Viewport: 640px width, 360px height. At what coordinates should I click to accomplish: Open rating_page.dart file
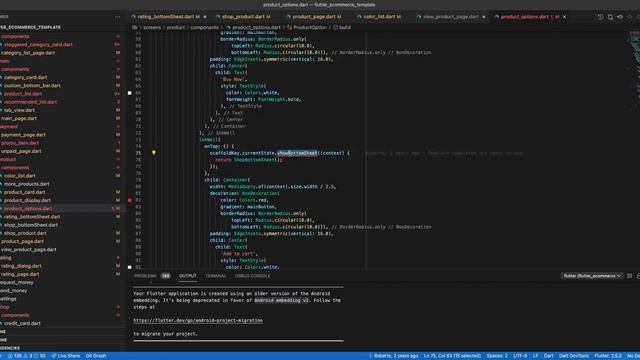pos(20,274)
